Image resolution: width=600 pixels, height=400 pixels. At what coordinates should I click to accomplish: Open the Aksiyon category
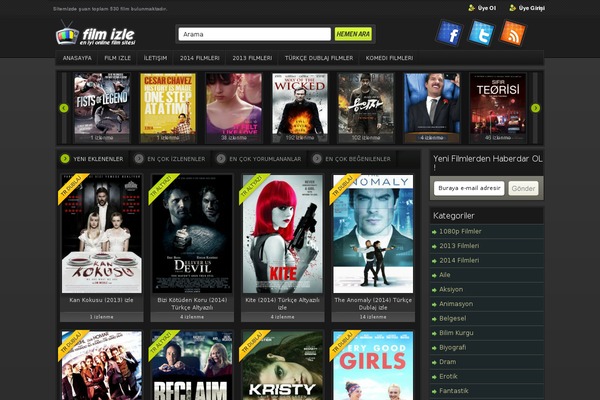click(487, 290)
